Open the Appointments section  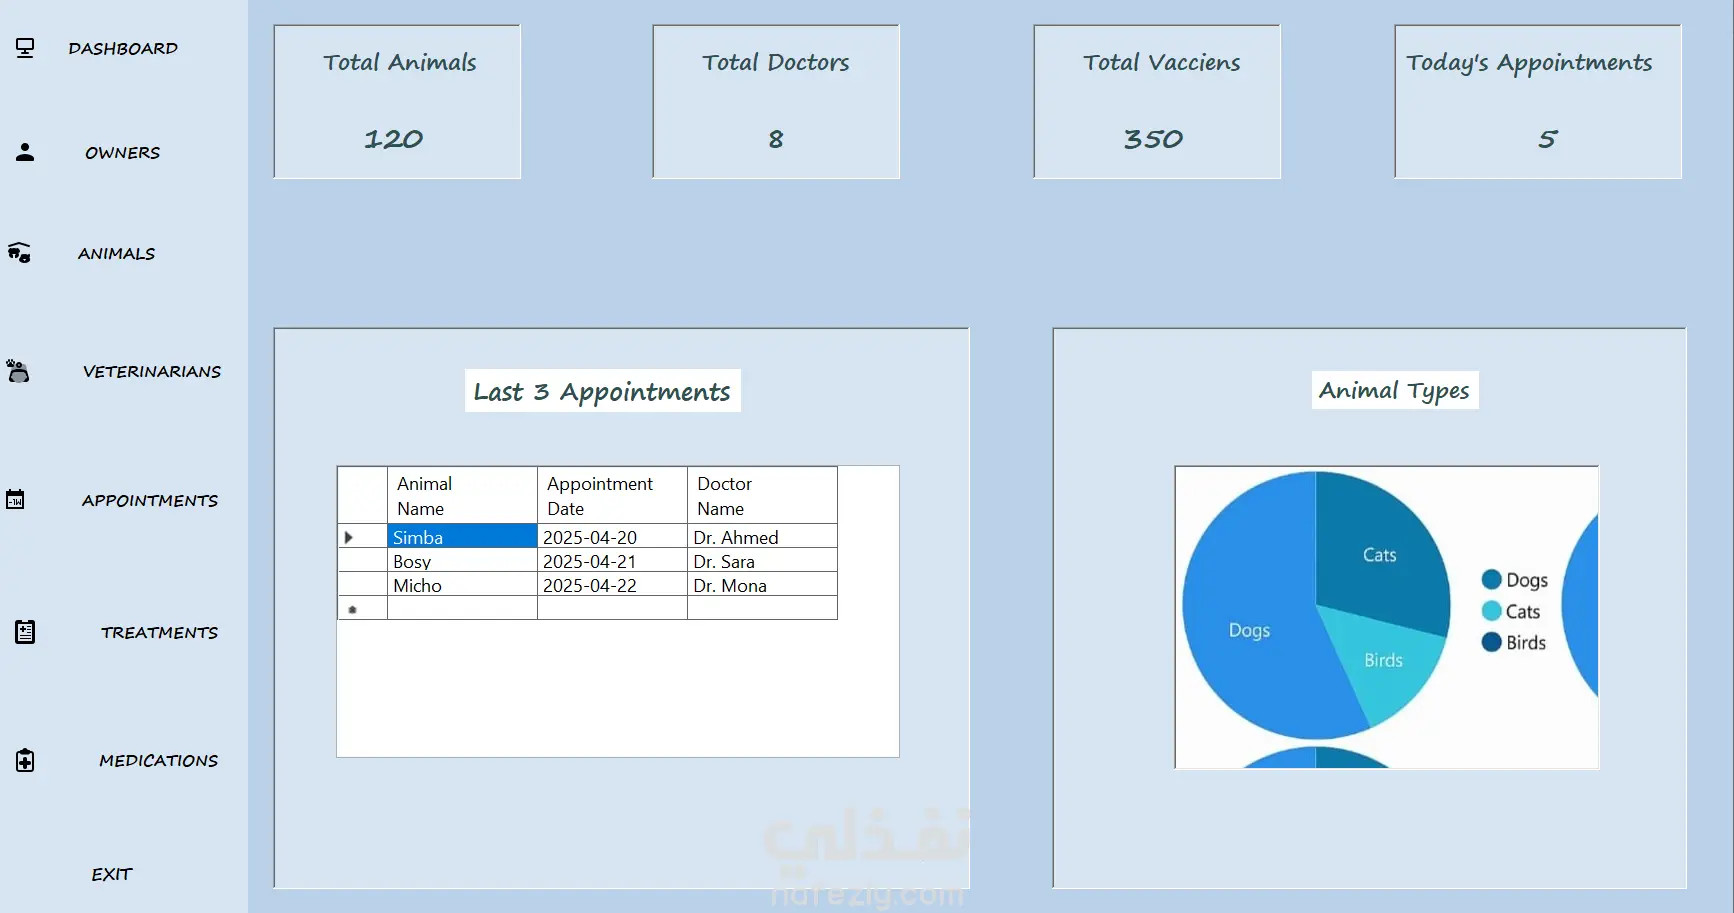150,500
